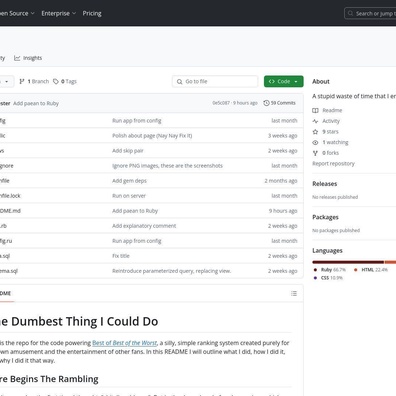View the 1 watching link

click(335, 142)
